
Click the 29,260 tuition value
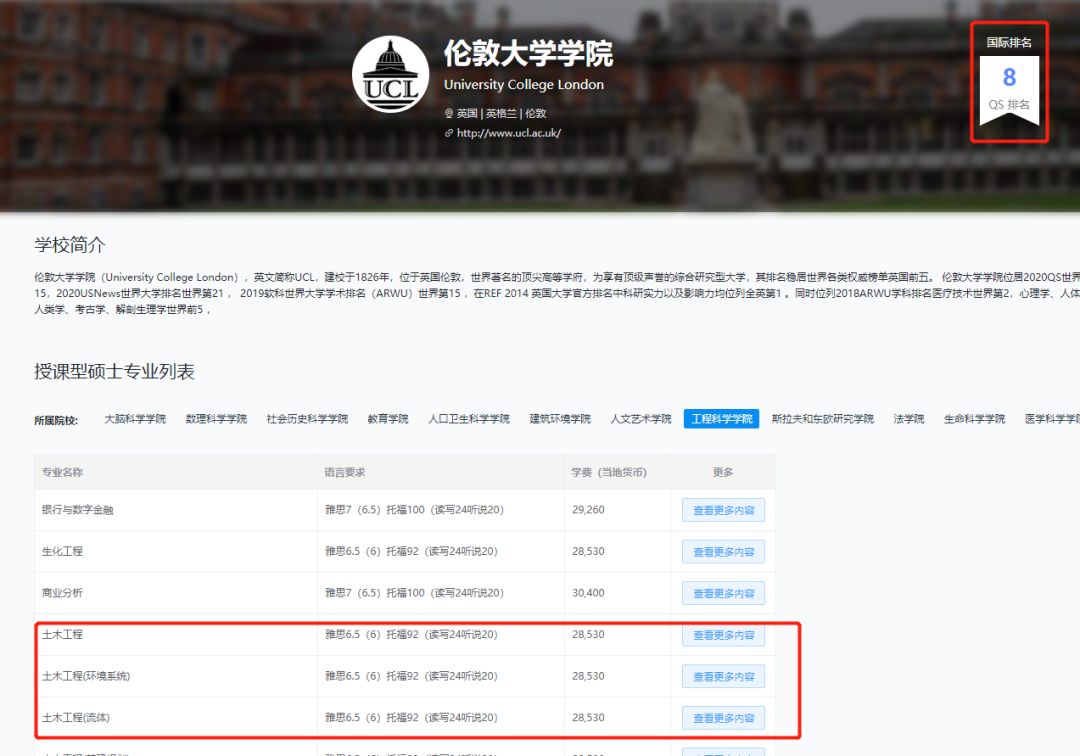(588, 510)
